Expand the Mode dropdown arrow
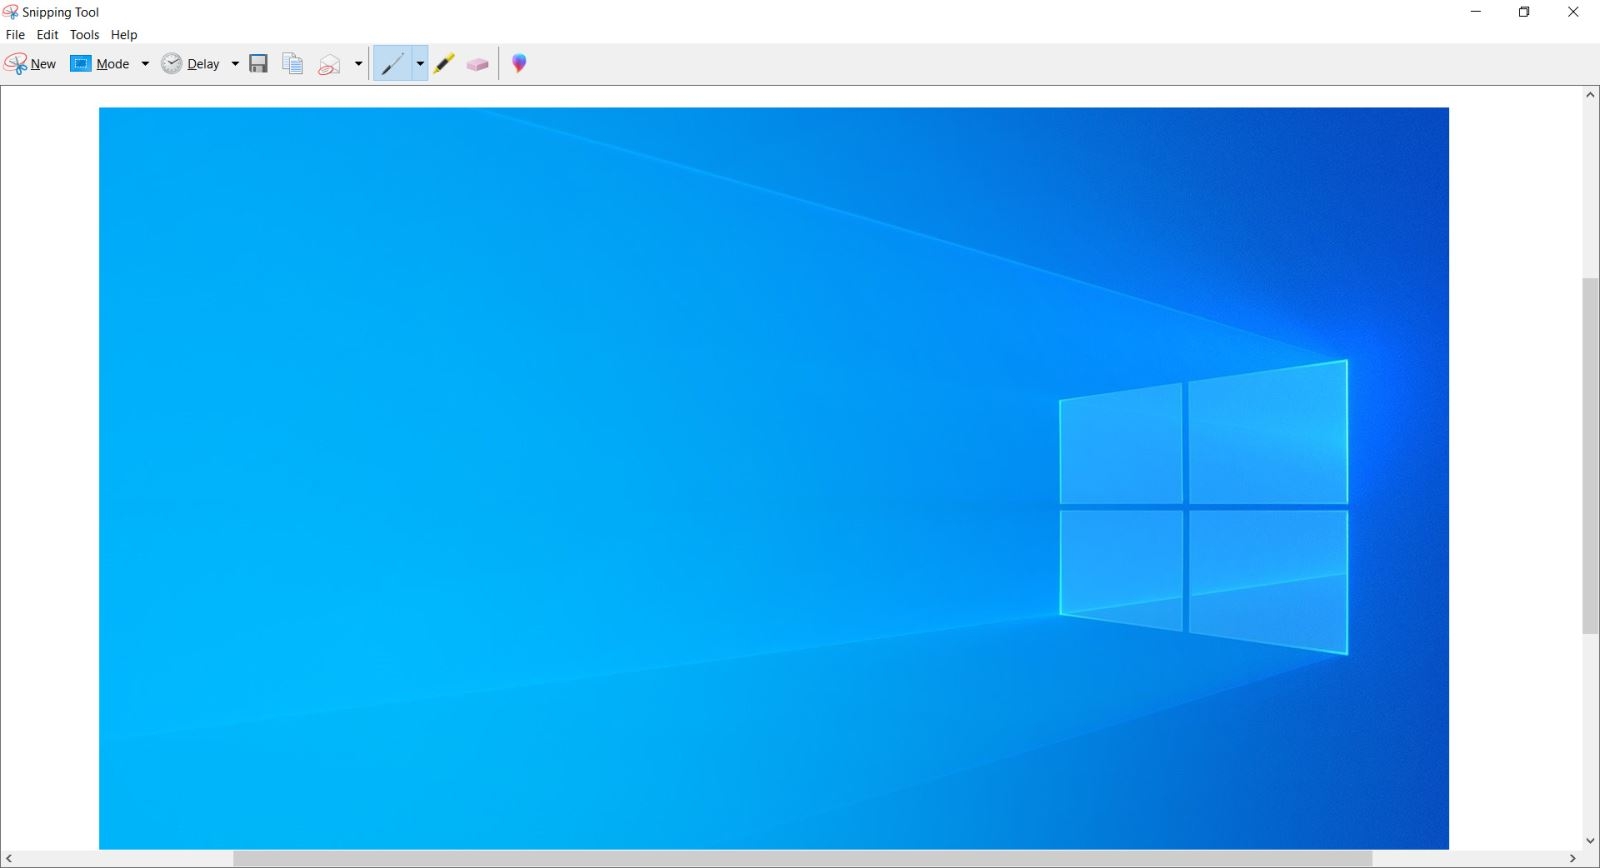The width and height of the screenshot is (1600, 868). (x=145, y=64)
